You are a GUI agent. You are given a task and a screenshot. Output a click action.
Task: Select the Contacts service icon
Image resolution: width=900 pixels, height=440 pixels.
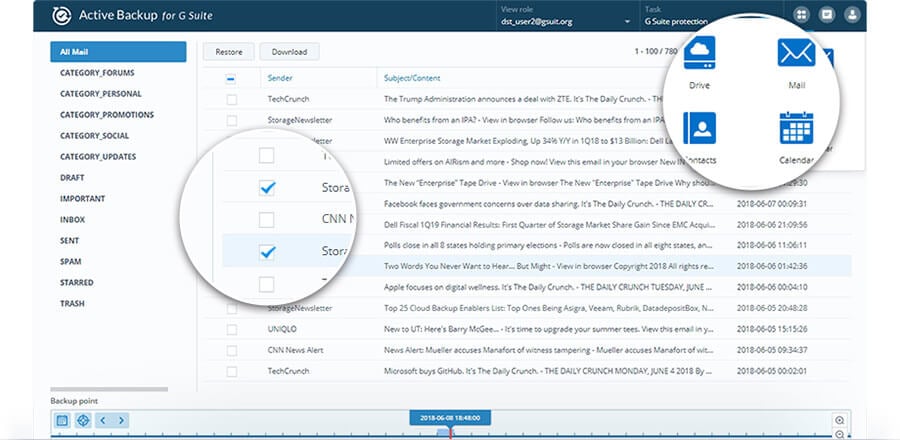(699, 128)
